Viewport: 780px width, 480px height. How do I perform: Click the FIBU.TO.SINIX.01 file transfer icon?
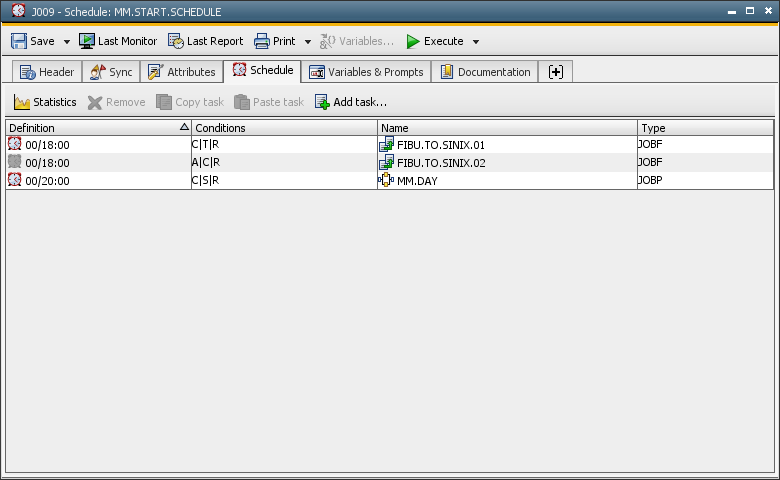[x=386, y=145]
